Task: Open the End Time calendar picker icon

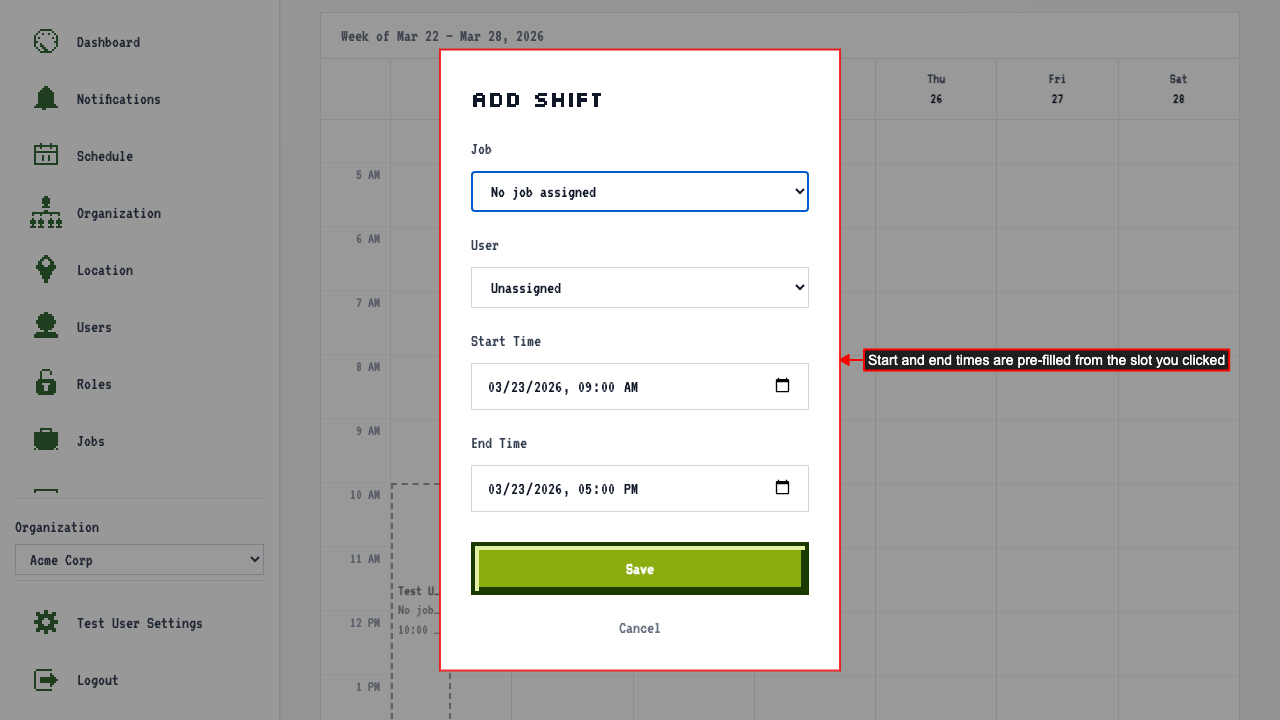Action: click(783, 488)
